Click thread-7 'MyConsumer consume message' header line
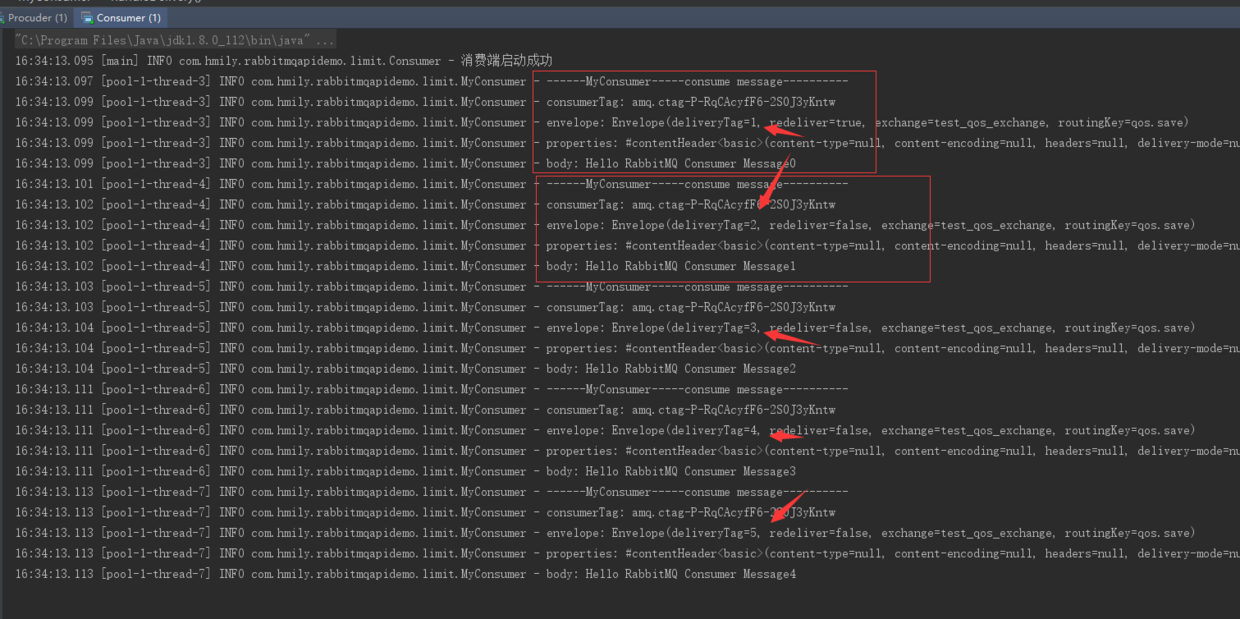1240x619 pixels. click(x=432, y=492)
